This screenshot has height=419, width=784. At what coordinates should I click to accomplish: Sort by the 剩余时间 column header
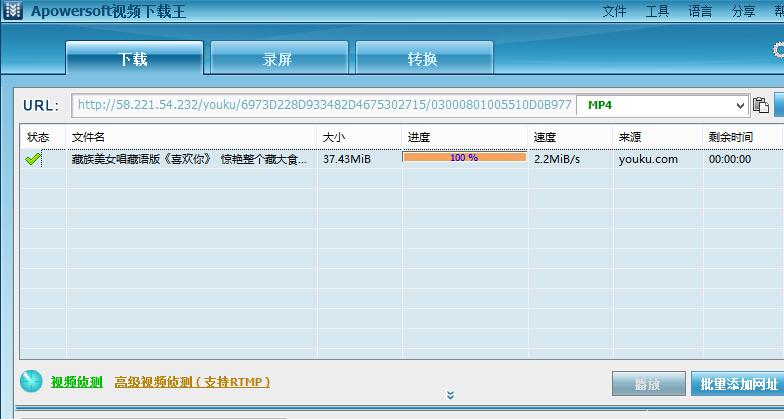click(743, 136)
